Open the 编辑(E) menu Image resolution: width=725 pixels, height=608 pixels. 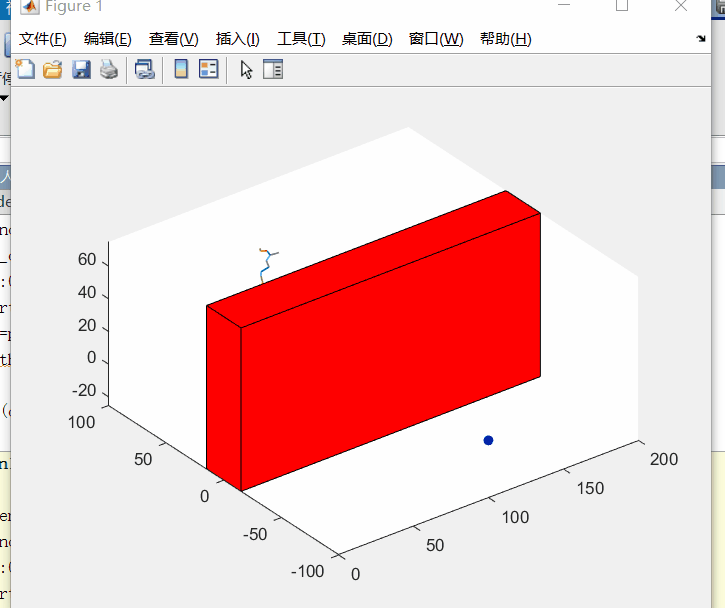pyautogui.click(x=108, y=39)
